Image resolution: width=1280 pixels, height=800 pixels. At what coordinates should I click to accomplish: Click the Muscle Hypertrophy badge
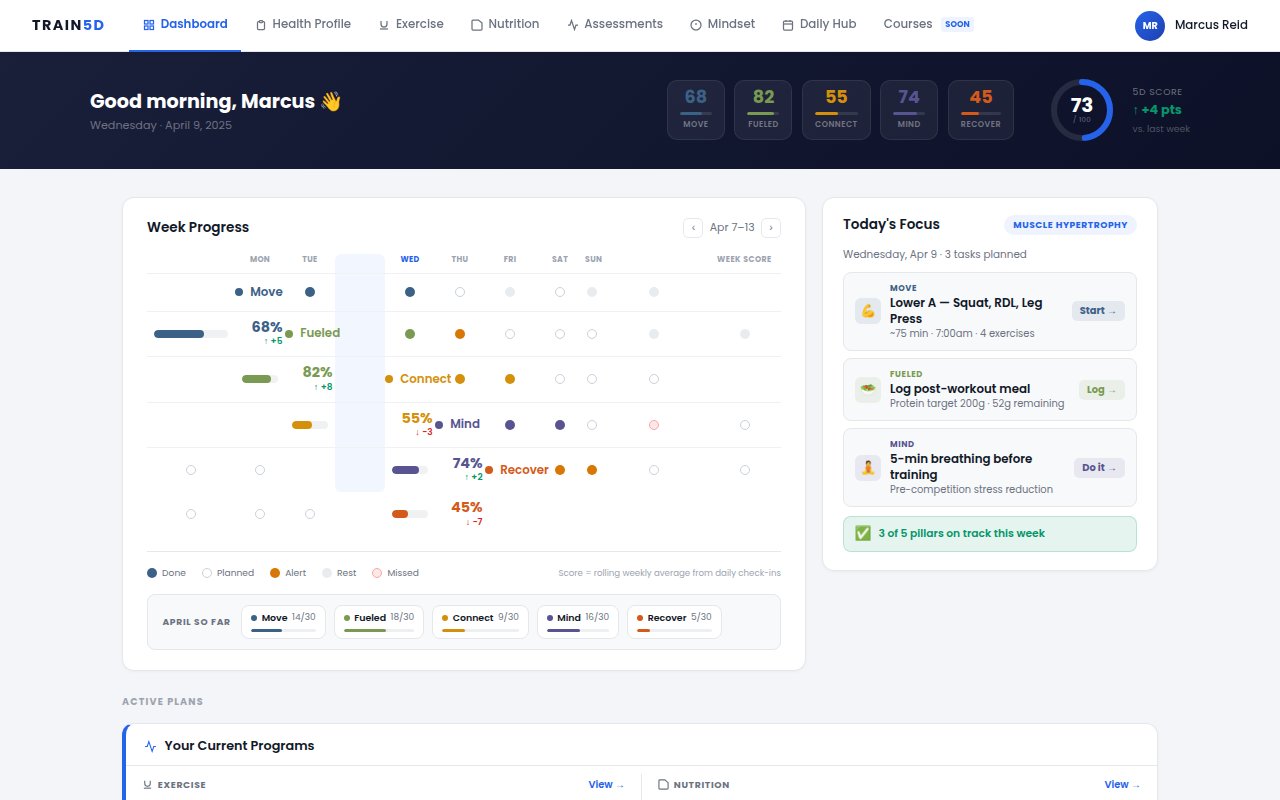click(x=1070, y=225)
